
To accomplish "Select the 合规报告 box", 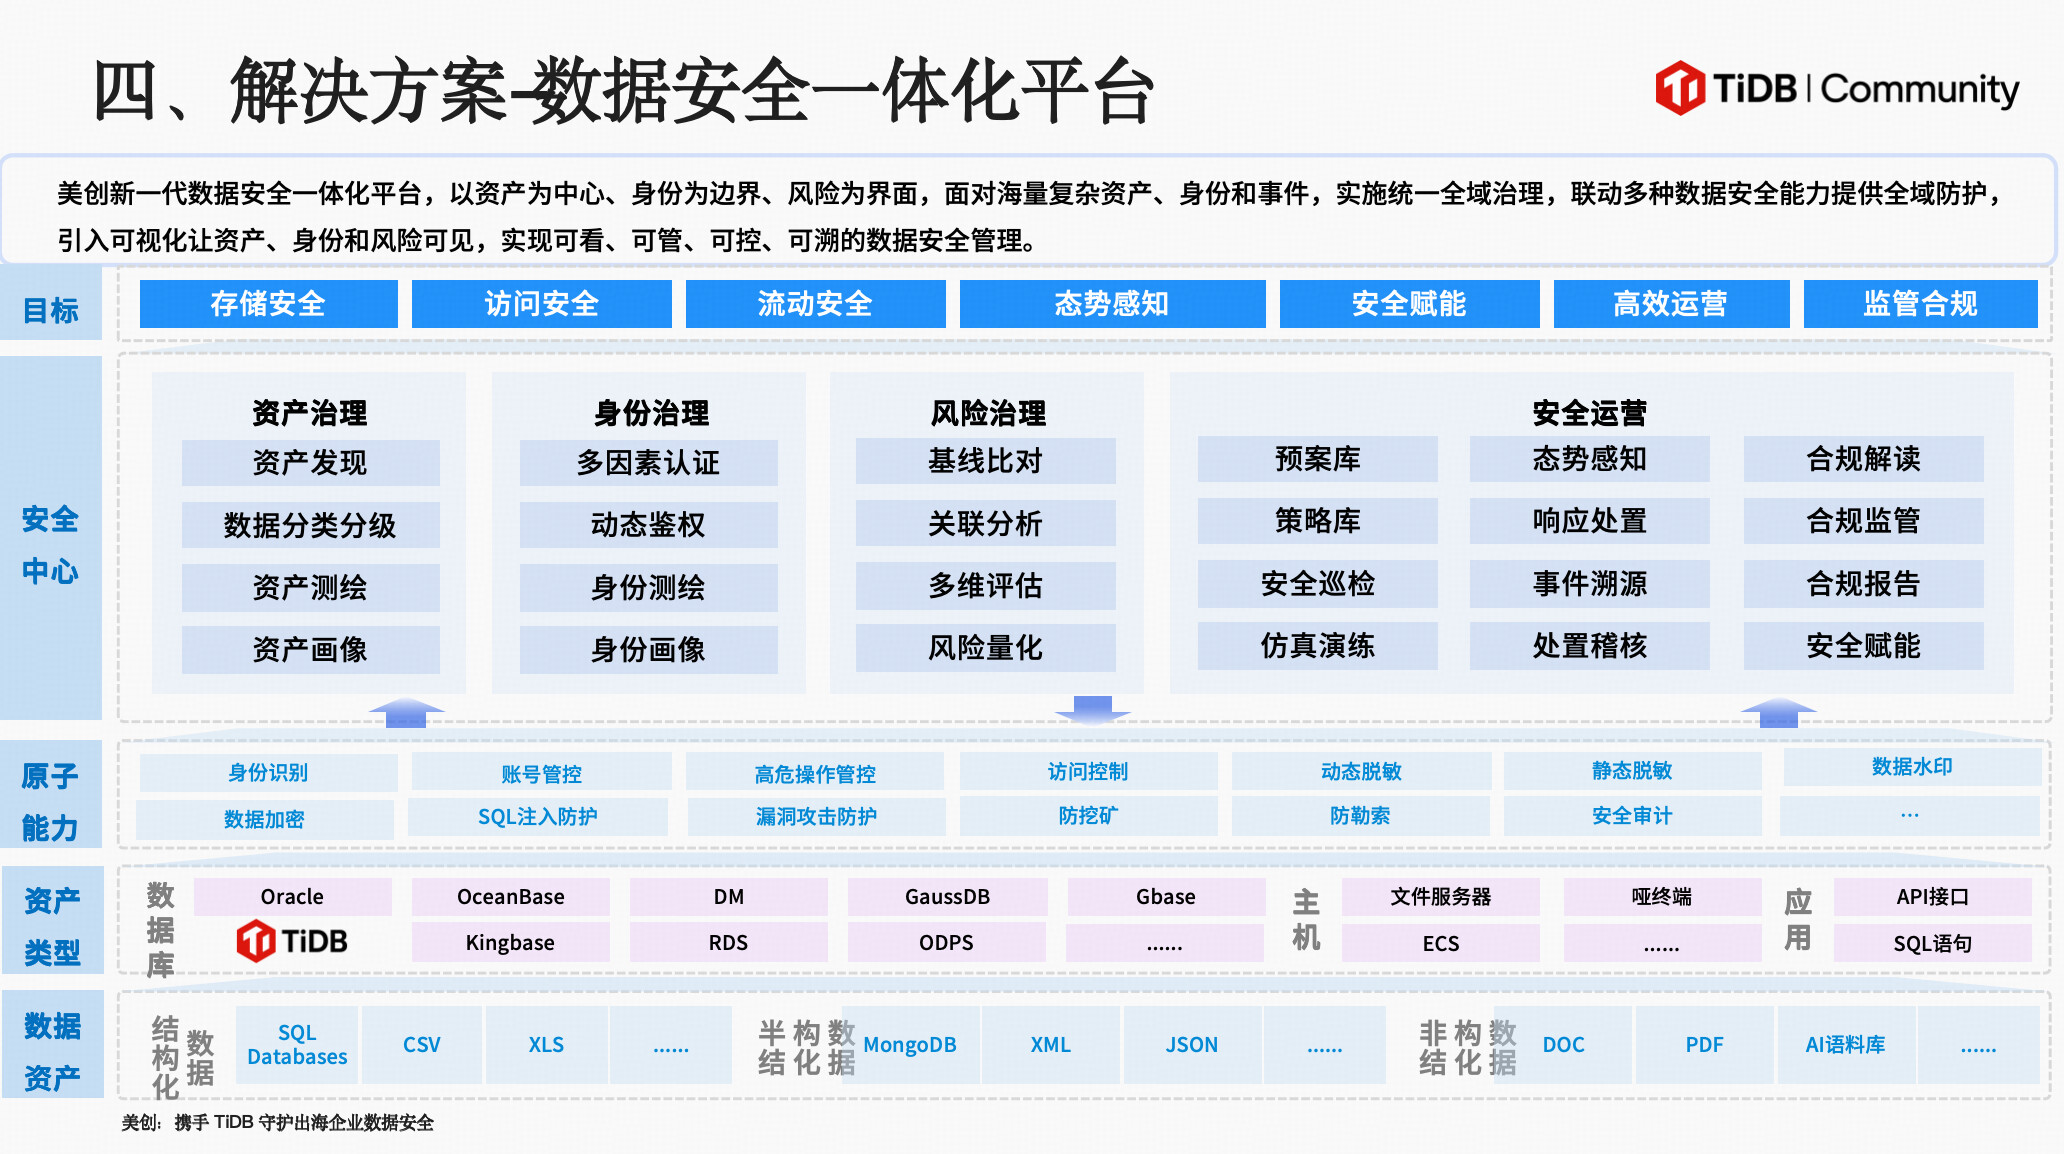I will tap(1862, 584).
